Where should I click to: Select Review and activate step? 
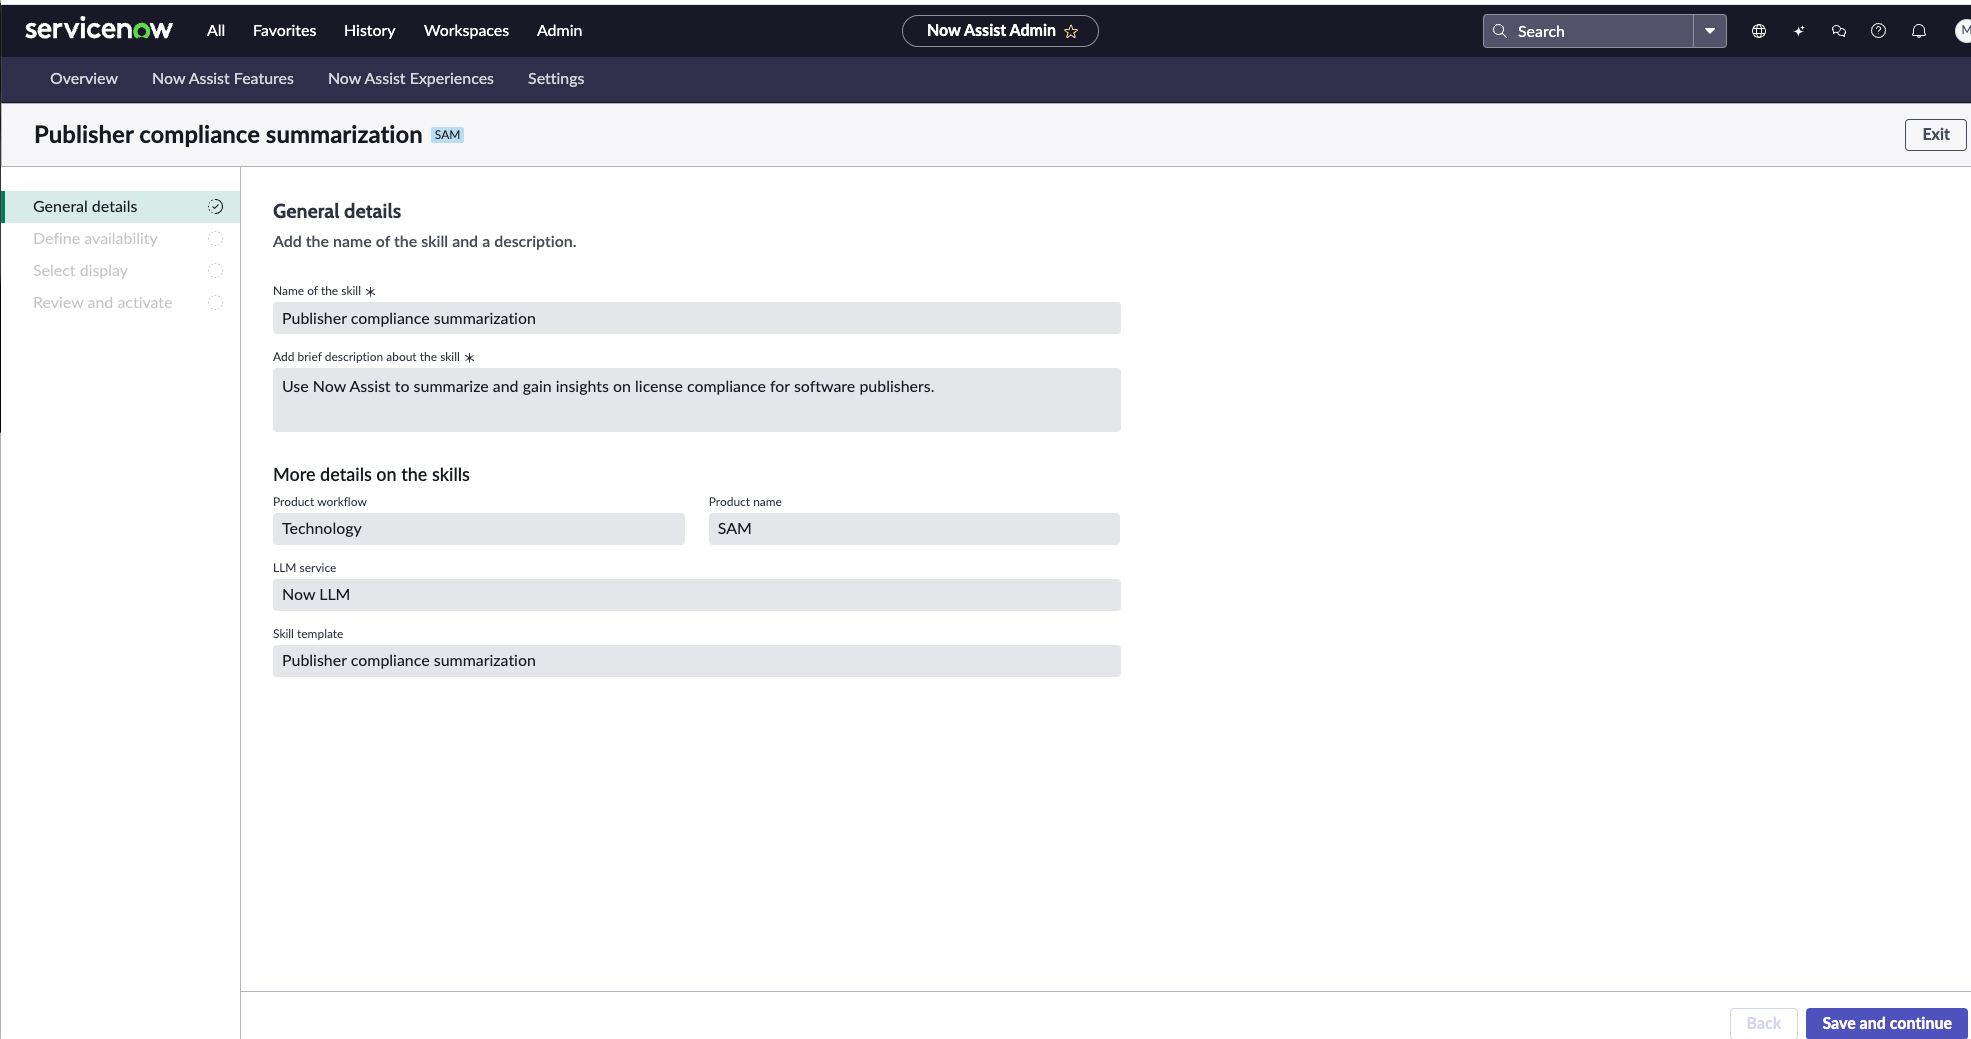click(x=121, y=303)
